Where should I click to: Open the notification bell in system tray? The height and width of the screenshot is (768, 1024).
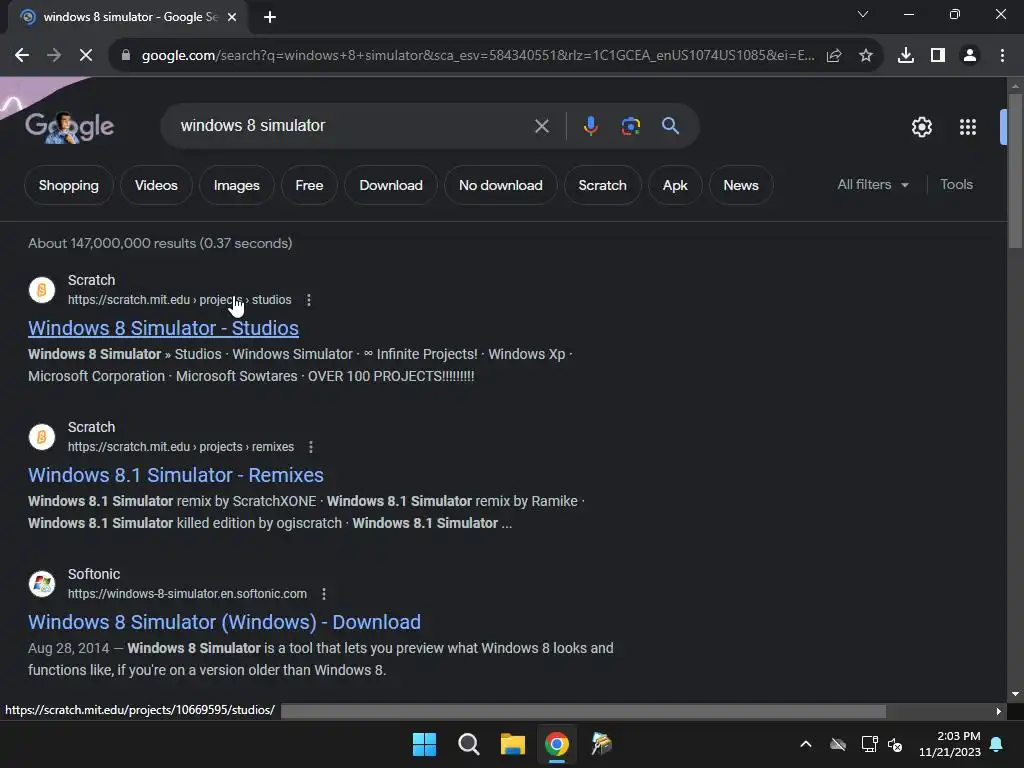point(997,744)
